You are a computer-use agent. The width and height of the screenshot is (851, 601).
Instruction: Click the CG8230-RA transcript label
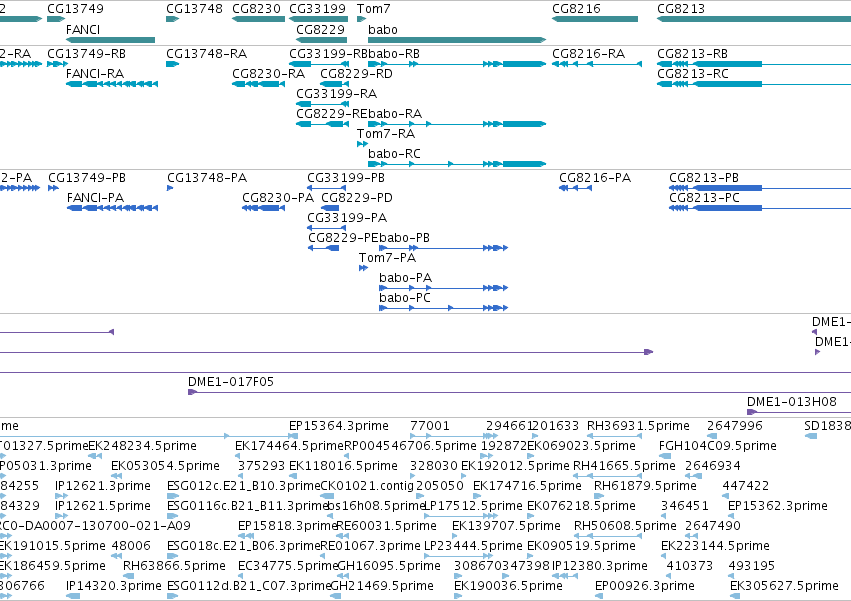pos(268,73)
